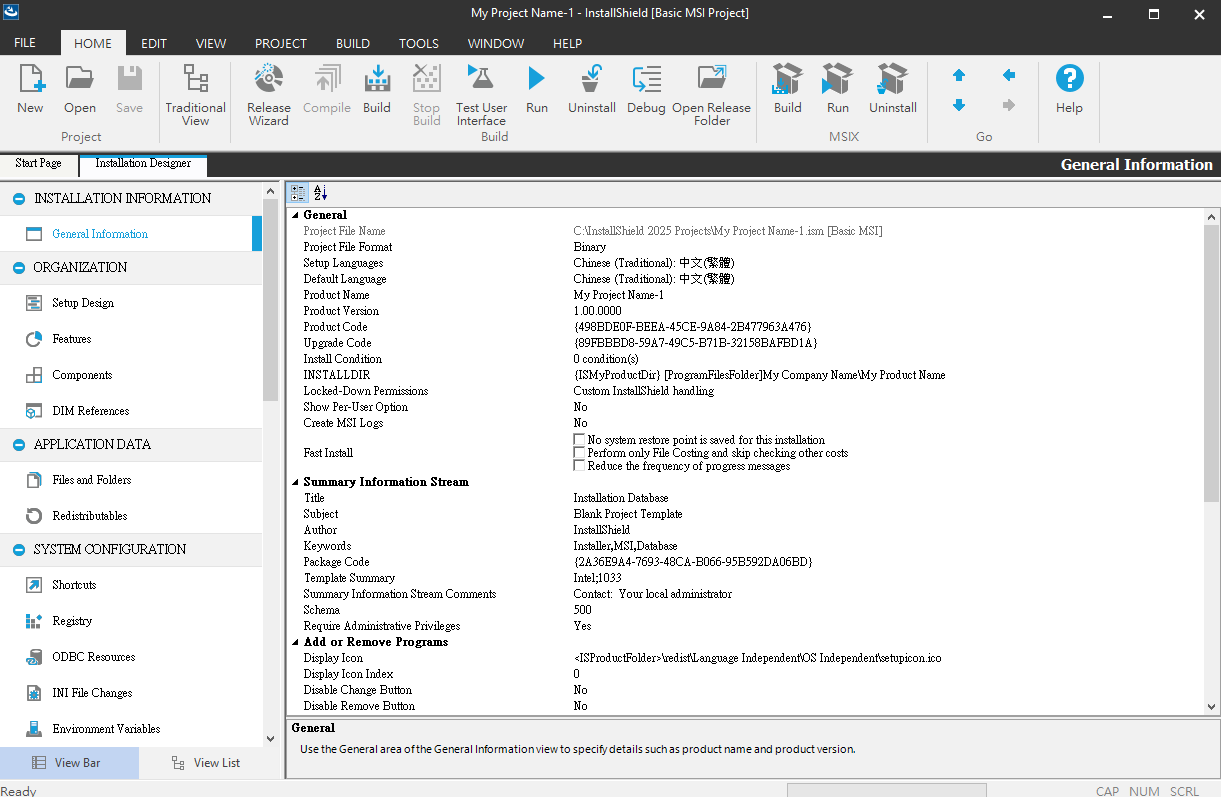The image size is (1221, 797).
Task: Collapse Add or Remove Programs group
Action: pos(295,642)
